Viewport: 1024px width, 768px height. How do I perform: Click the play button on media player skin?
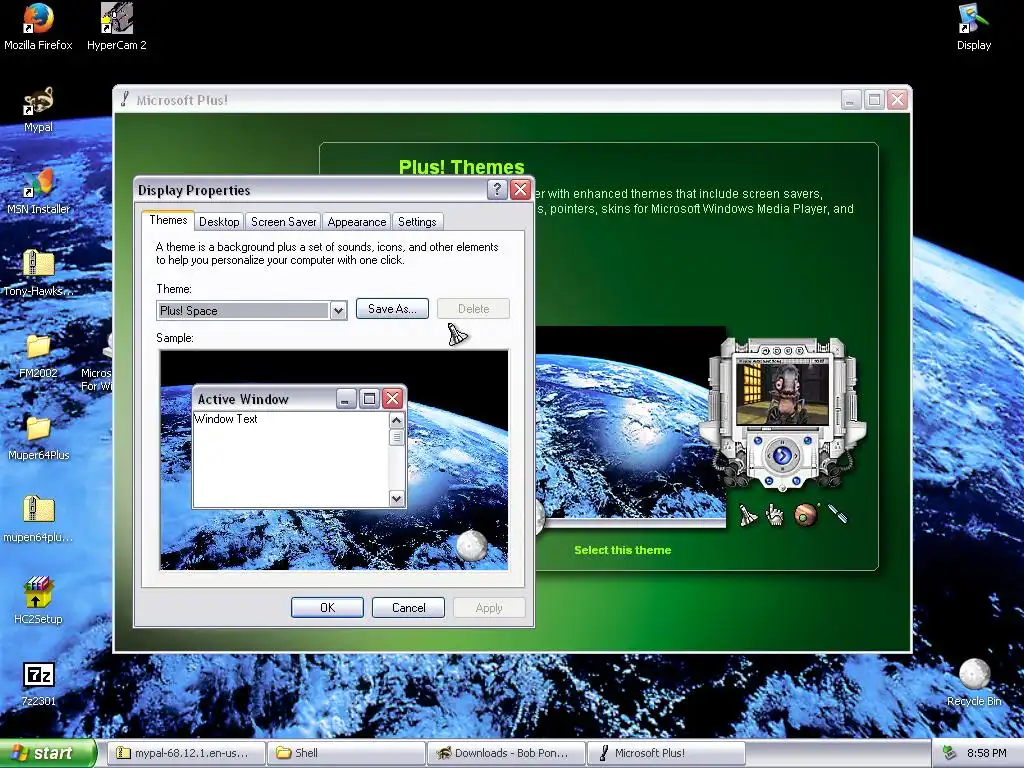coord(782,455)
